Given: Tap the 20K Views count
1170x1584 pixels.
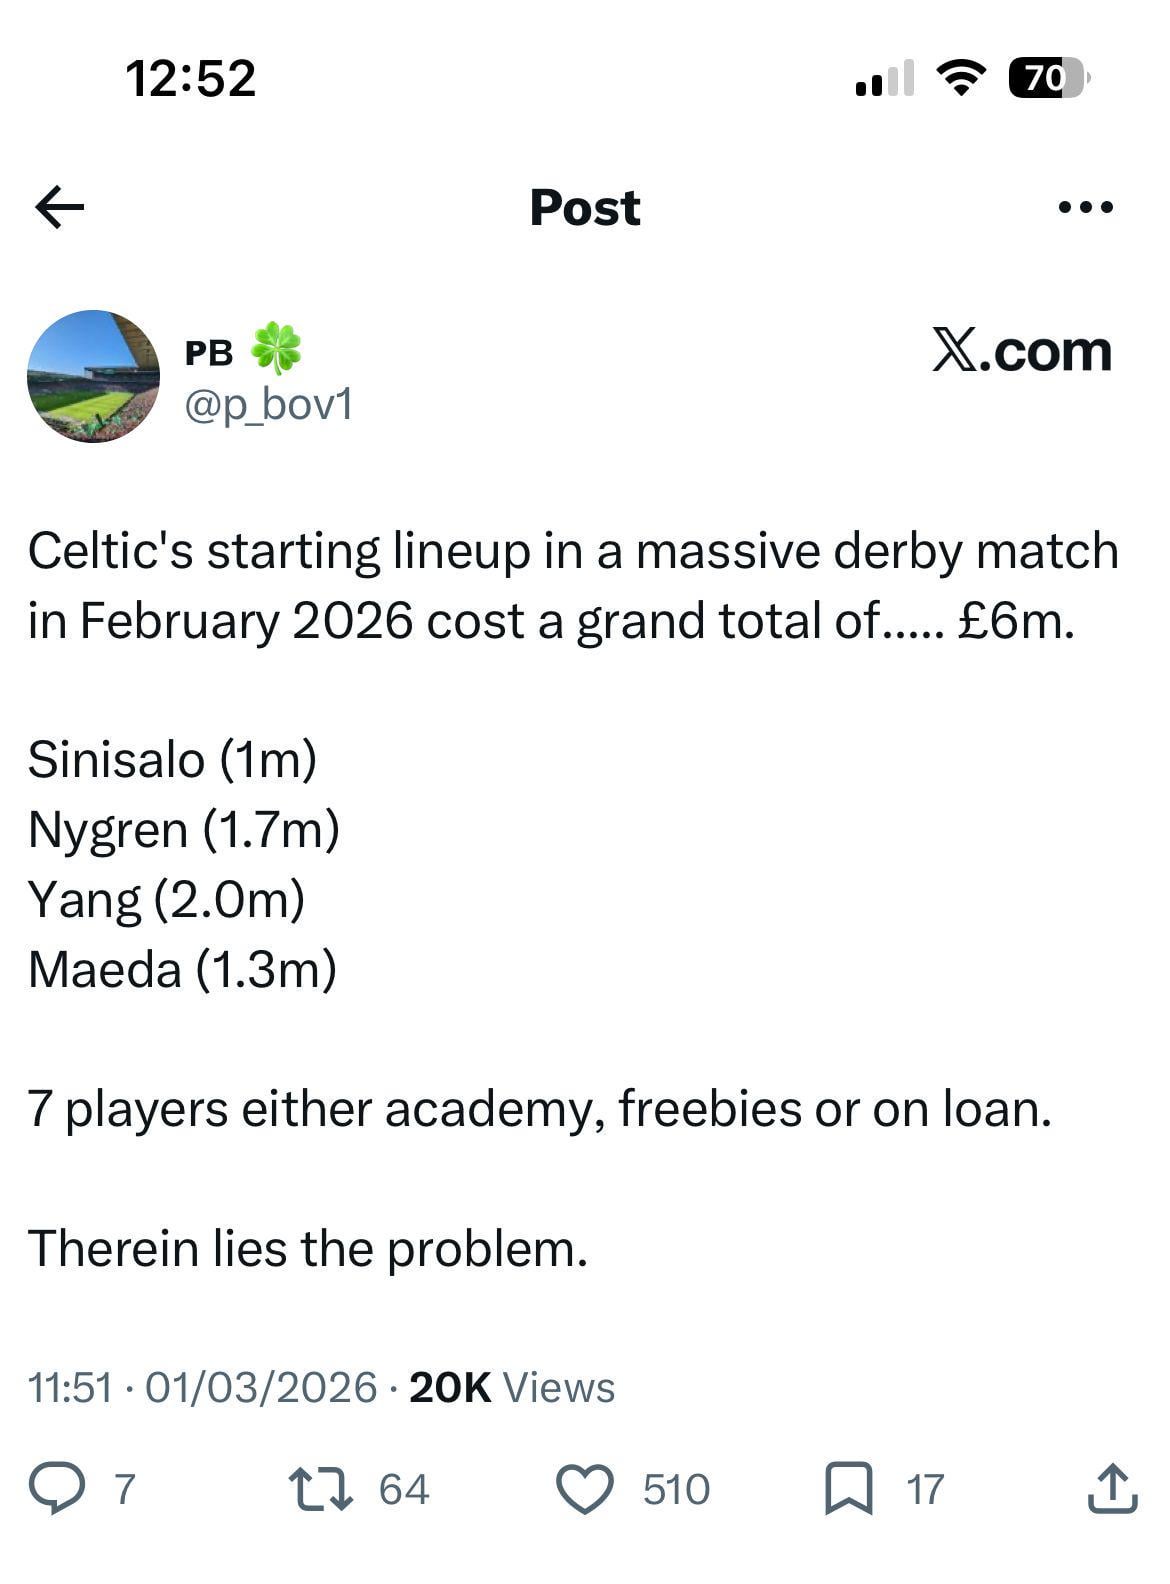Looking at the screenshot, I should [512, 1387].
